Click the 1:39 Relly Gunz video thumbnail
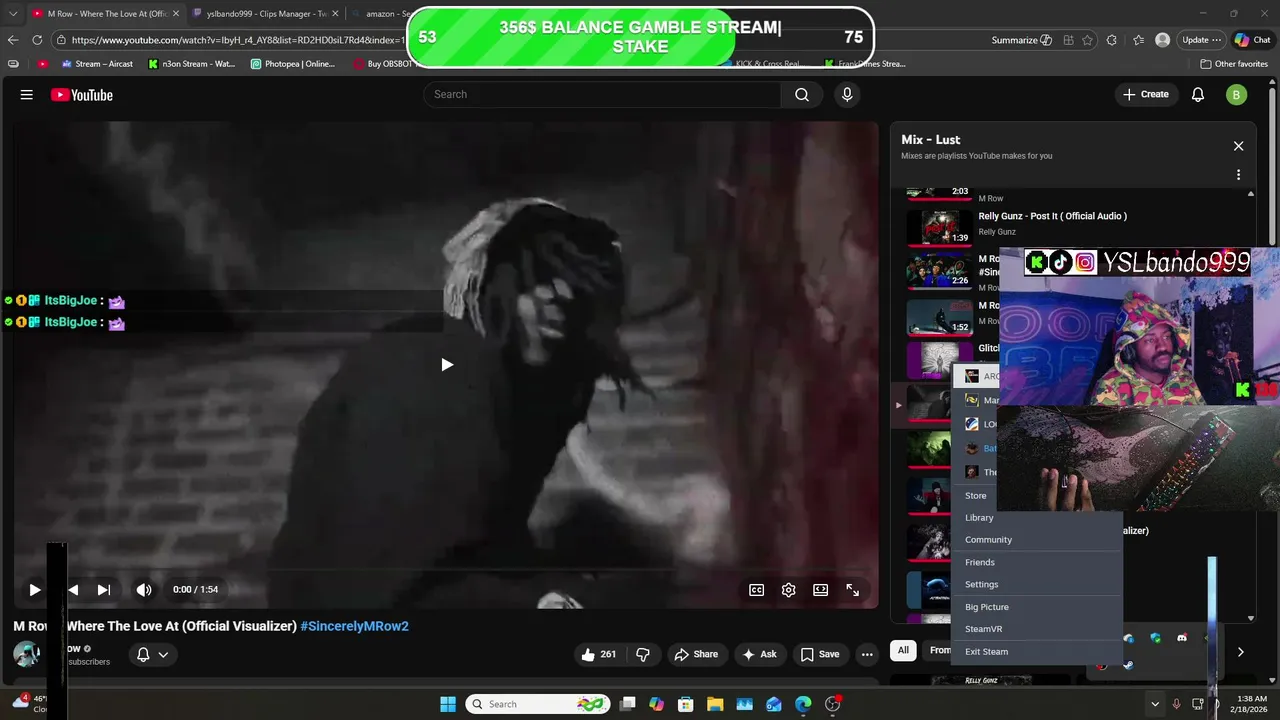This screenshot has width=1280, height=720. [x=939, y=227]
